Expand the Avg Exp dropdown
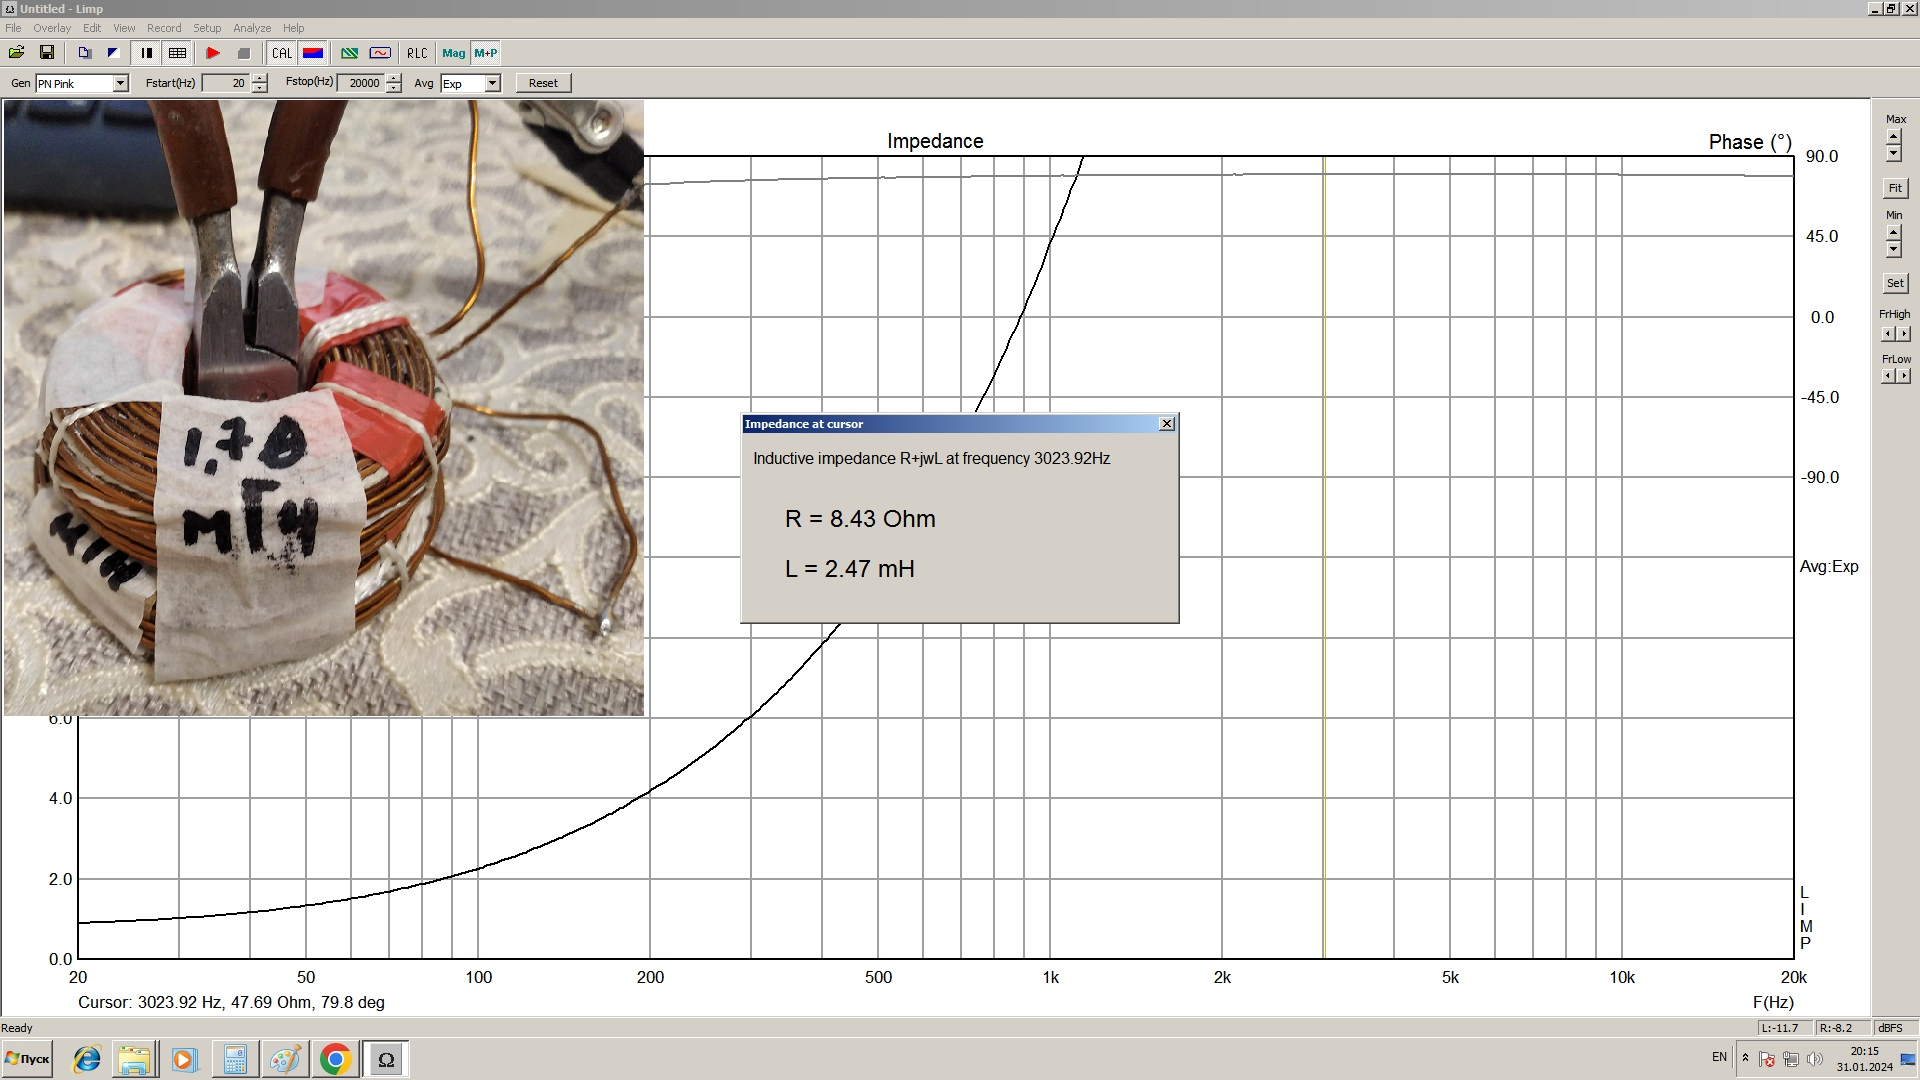This screenshot has height=1080, width=1920. (492, 83)
